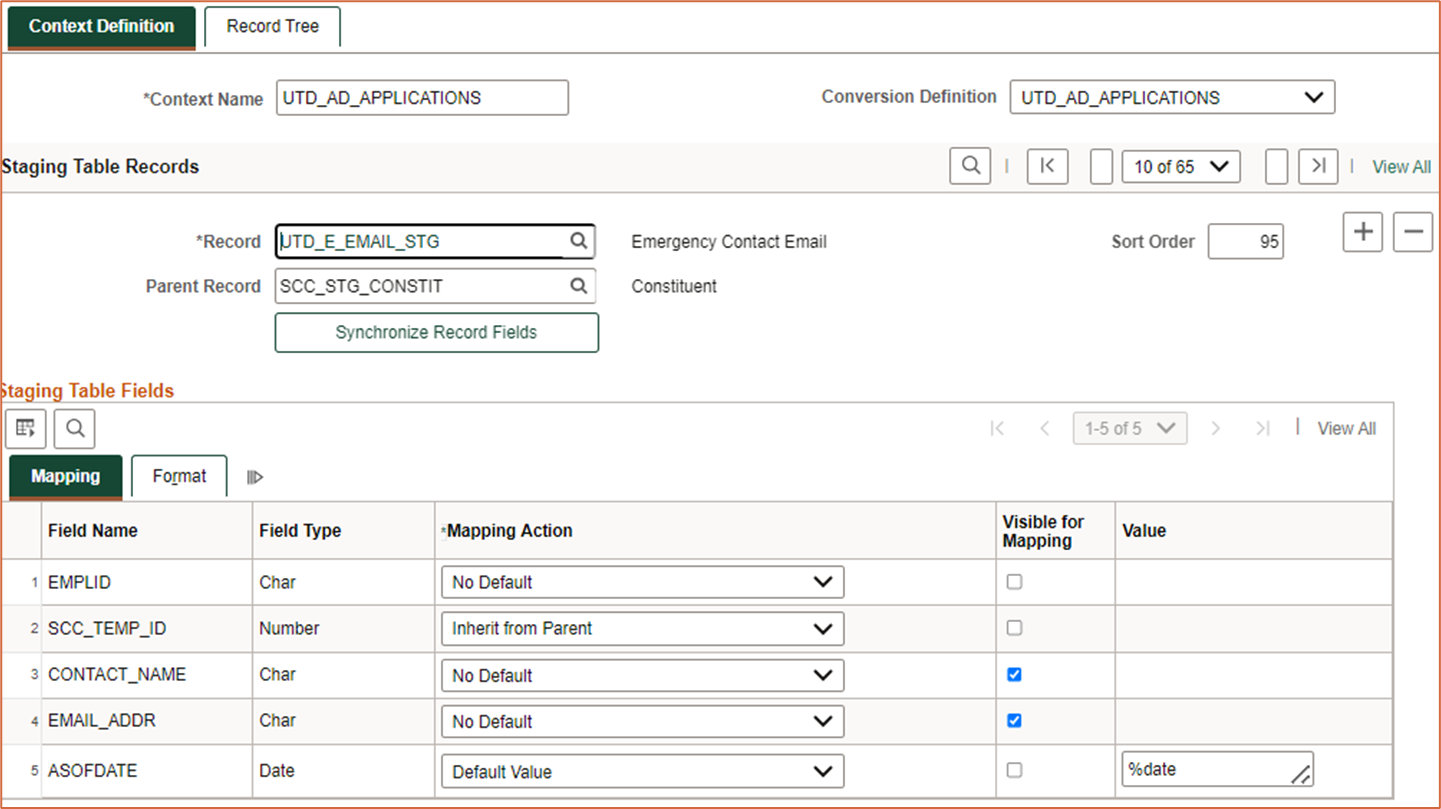Uncheck Visible for Mapping for CONTACT_NAME
Screen dimensions: 1441x809
(1014, 675)
